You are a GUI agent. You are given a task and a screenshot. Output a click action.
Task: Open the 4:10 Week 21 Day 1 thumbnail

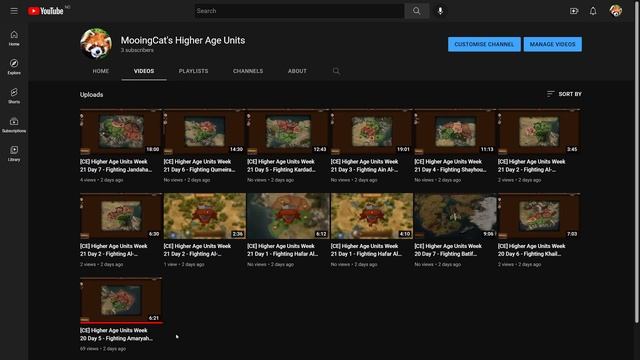[x=372, y=216]
